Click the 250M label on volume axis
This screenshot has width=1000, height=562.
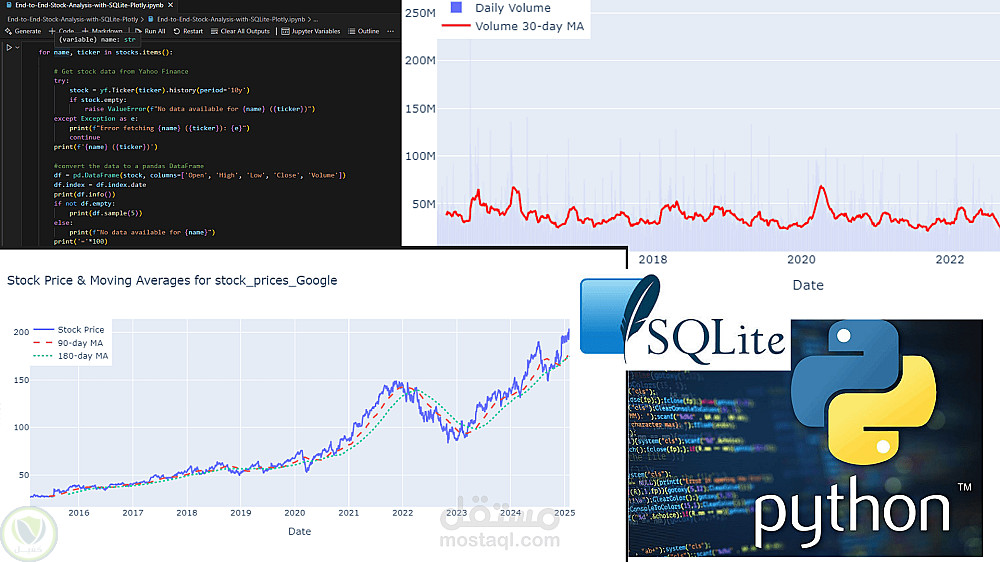(x=420, y=13)
